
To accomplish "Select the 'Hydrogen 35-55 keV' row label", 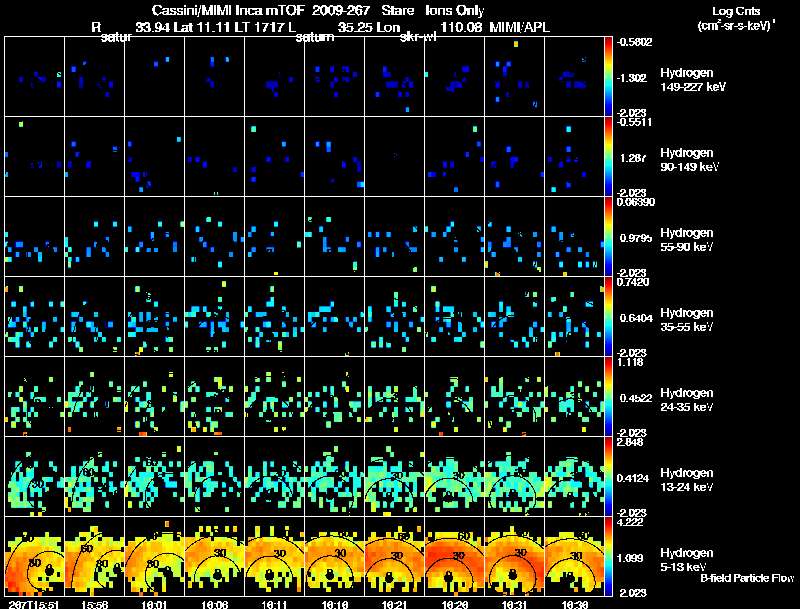I will click(x=687, y=320).
